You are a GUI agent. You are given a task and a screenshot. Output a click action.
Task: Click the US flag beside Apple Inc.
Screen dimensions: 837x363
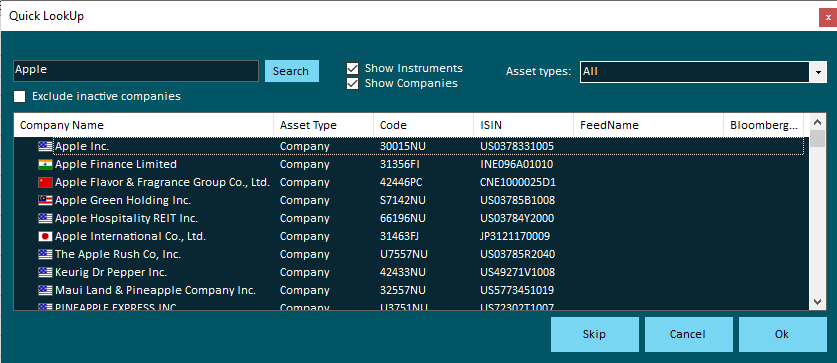tap(45, 146)
